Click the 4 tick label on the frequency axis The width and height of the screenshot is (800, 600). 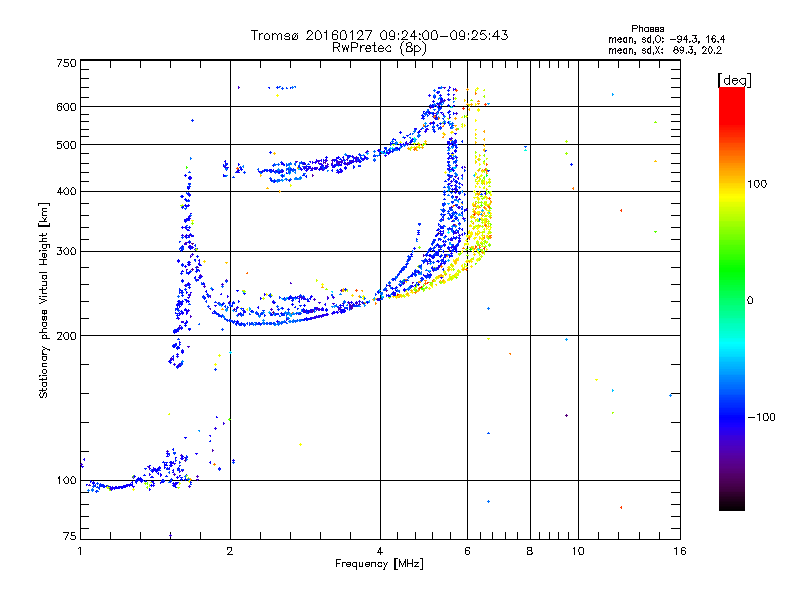pyautogui.click(x=380, y=551)
